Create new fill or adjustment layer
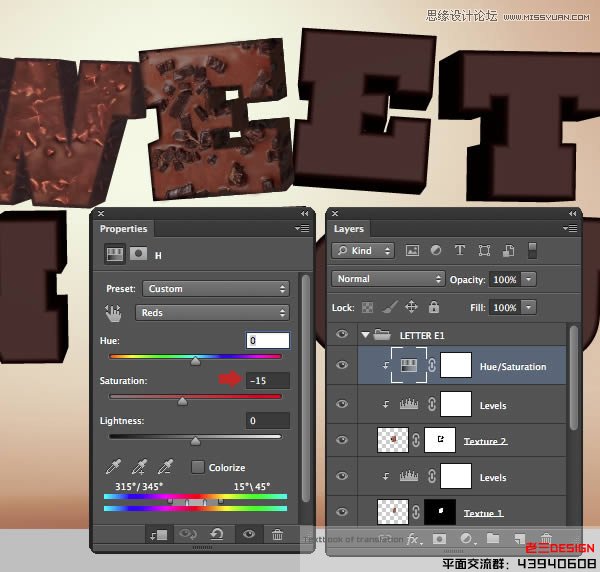Screen dimensions: 600x572 point(466,539)
